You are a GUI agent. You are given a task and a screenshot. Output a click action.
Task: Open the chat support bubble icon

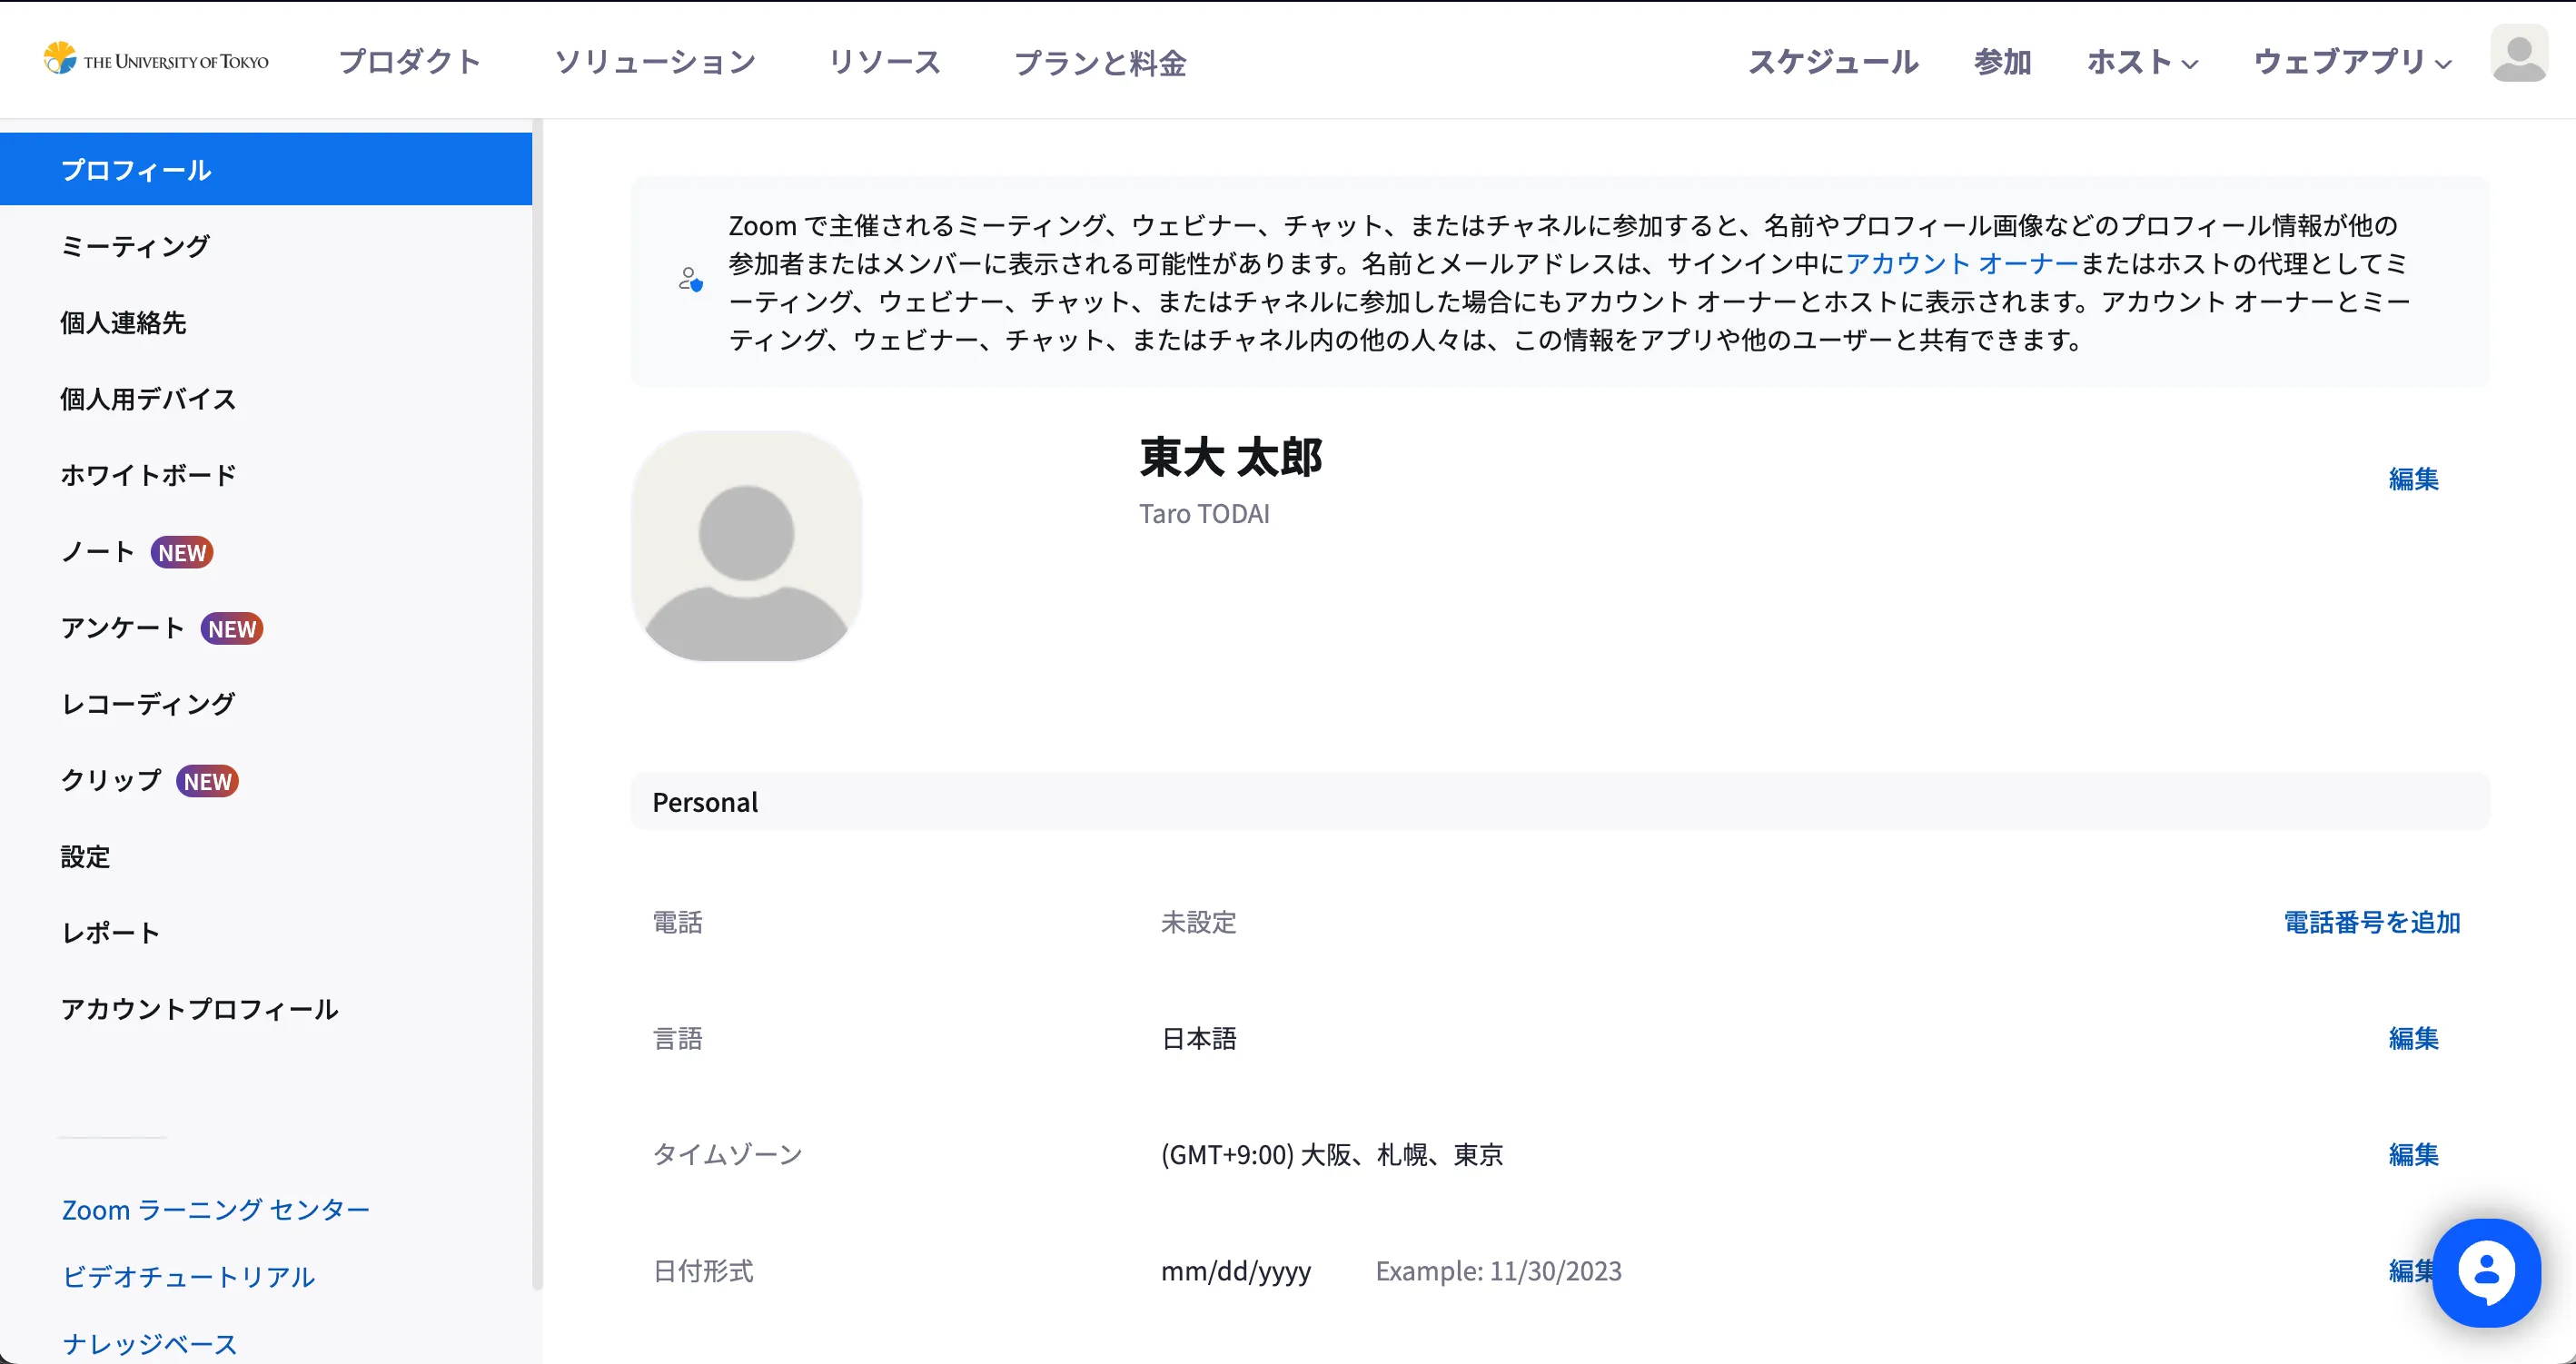point(2486,1272)
